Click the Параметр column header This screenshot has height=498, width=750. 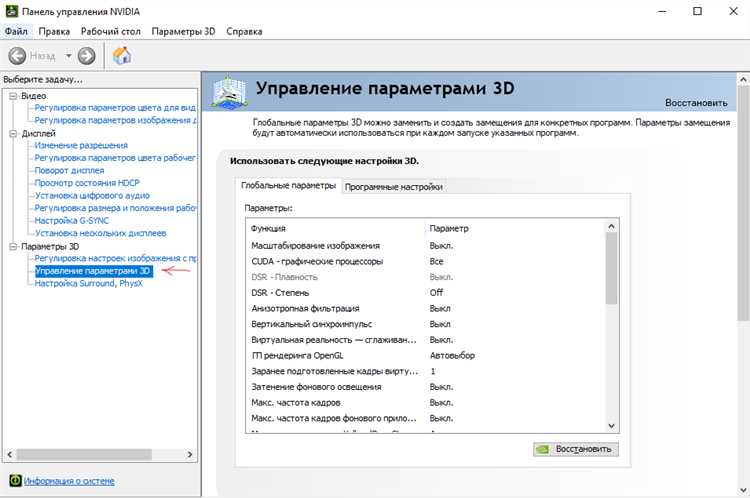tap(449, 228)
